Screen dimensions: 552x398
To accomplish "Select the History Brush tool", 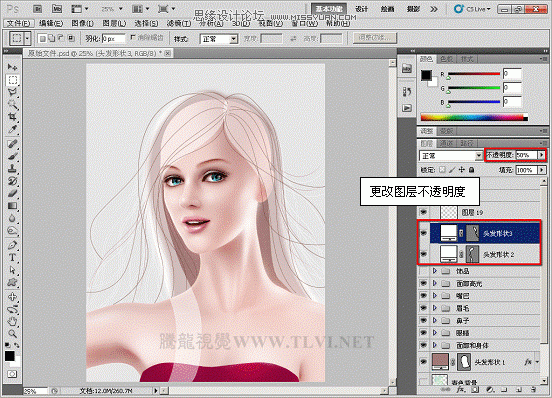I will (x=12, y=181).
